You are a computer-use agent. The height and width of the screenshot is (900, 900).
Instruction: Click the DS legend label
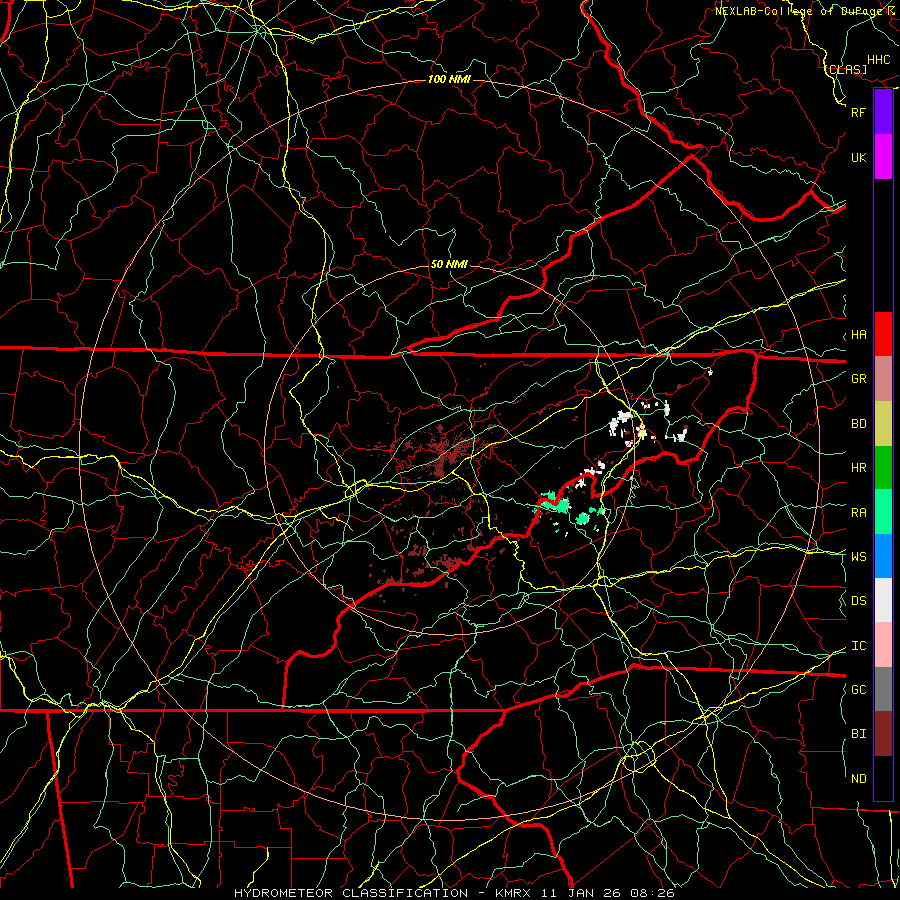(859, 601)
